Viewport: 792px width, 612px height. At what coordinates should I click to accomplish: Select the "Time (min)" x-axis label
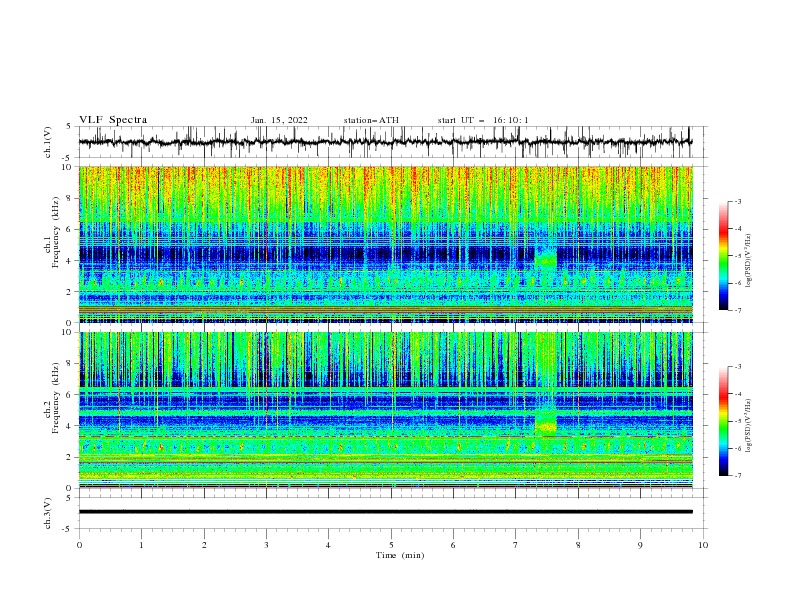click(x=400, y=555)
